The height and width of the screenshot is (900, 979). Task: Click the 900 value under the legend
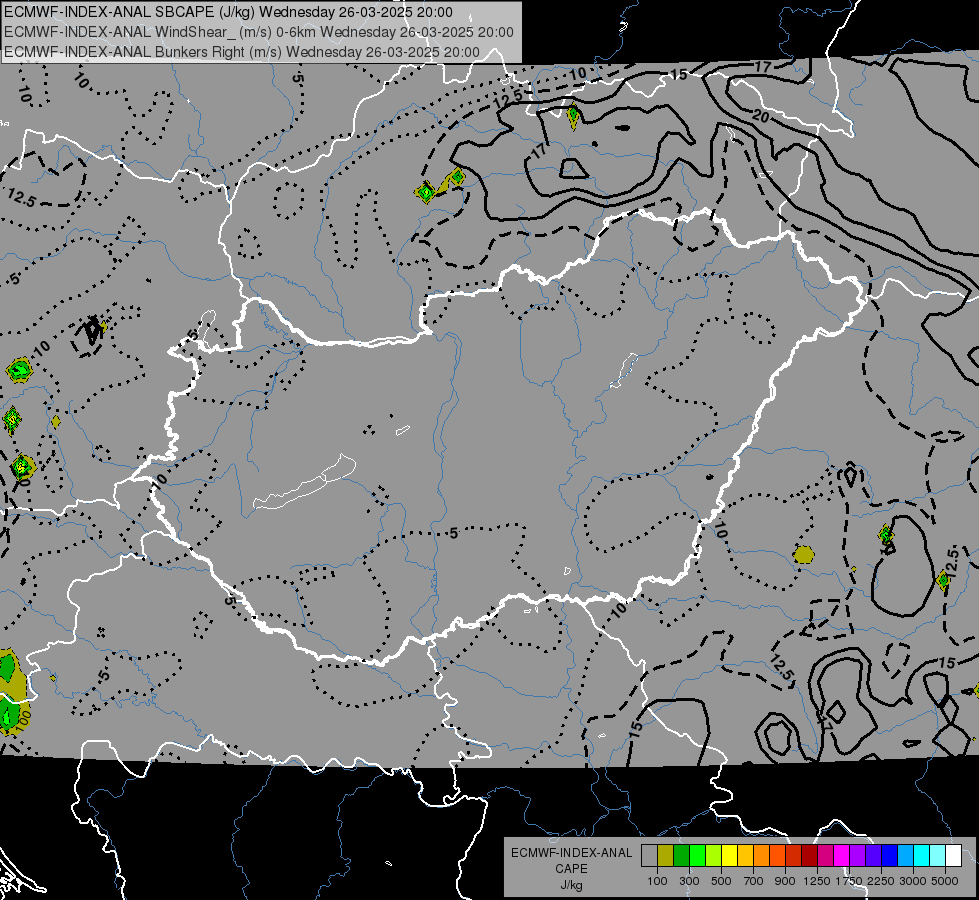(x=785, y=881)
